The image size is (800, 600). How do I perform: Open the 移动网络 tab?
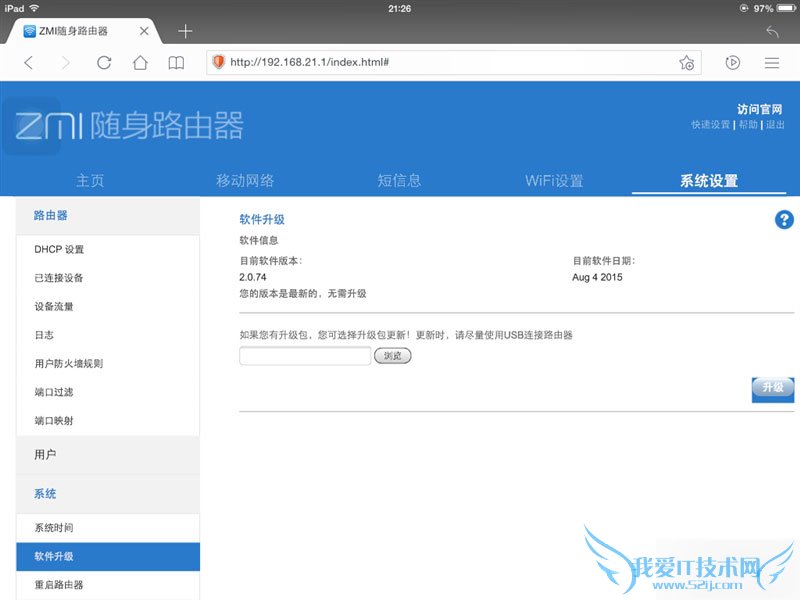coord(245,181)
